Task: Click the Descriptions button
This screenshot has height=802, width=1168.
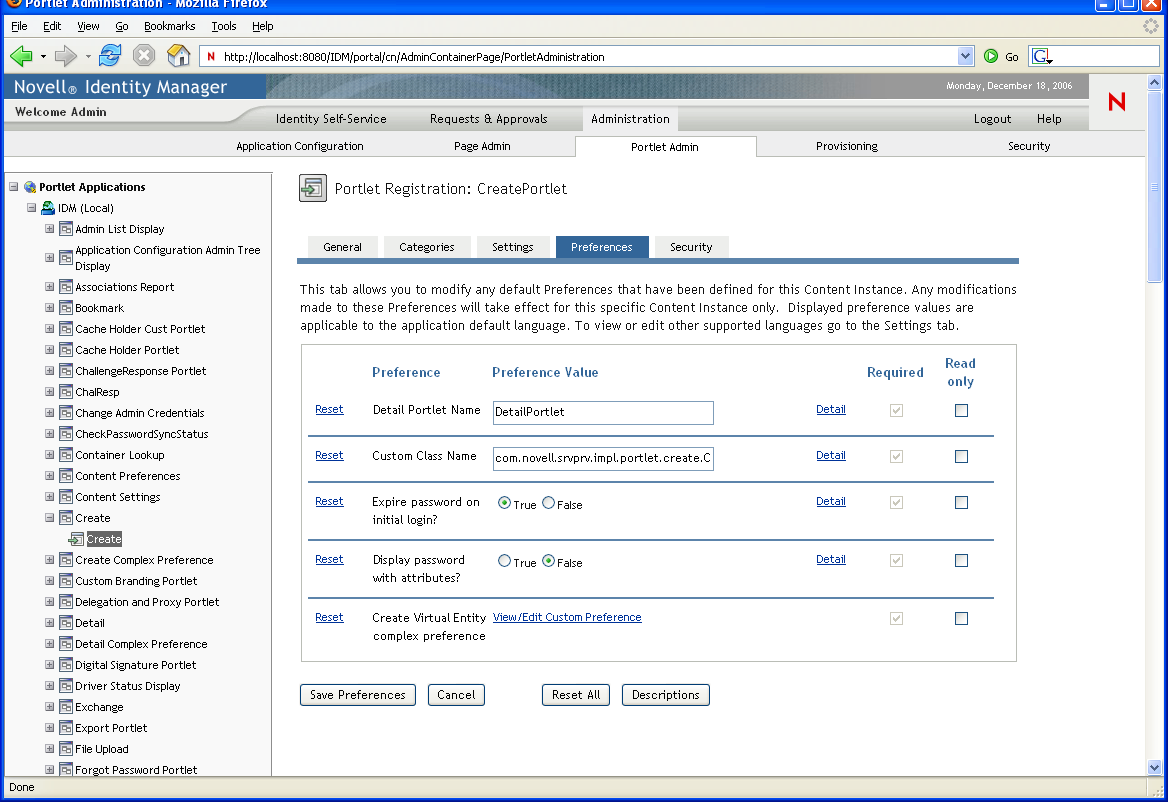Action: coord(666,695)
